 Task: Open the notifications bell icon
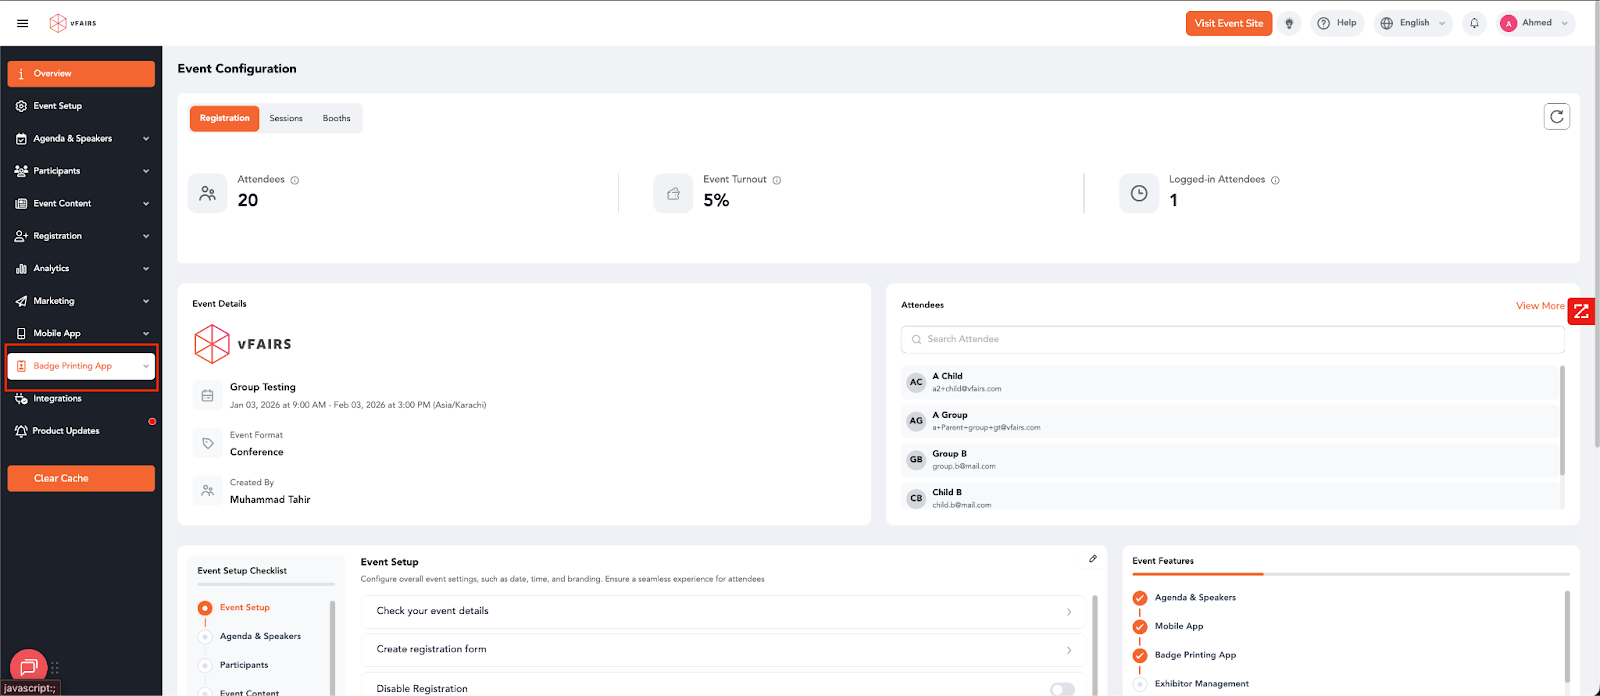(1474, 23)
